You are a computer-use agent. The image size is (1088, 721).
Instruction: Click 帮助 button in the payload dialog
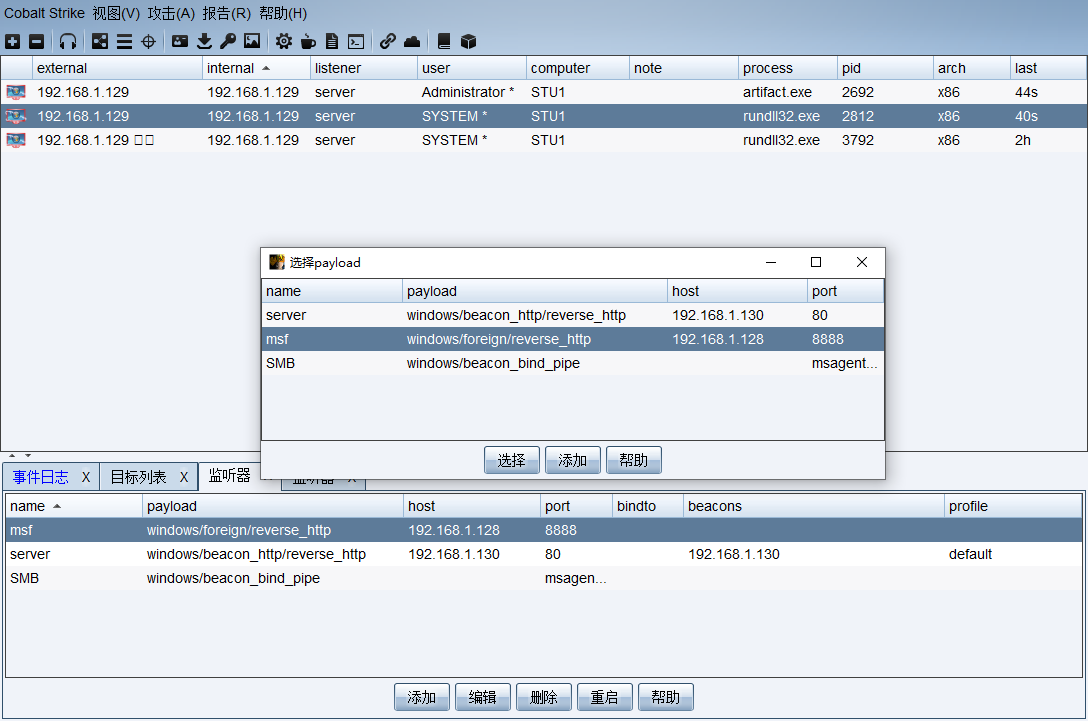click(x=634, y=460)
